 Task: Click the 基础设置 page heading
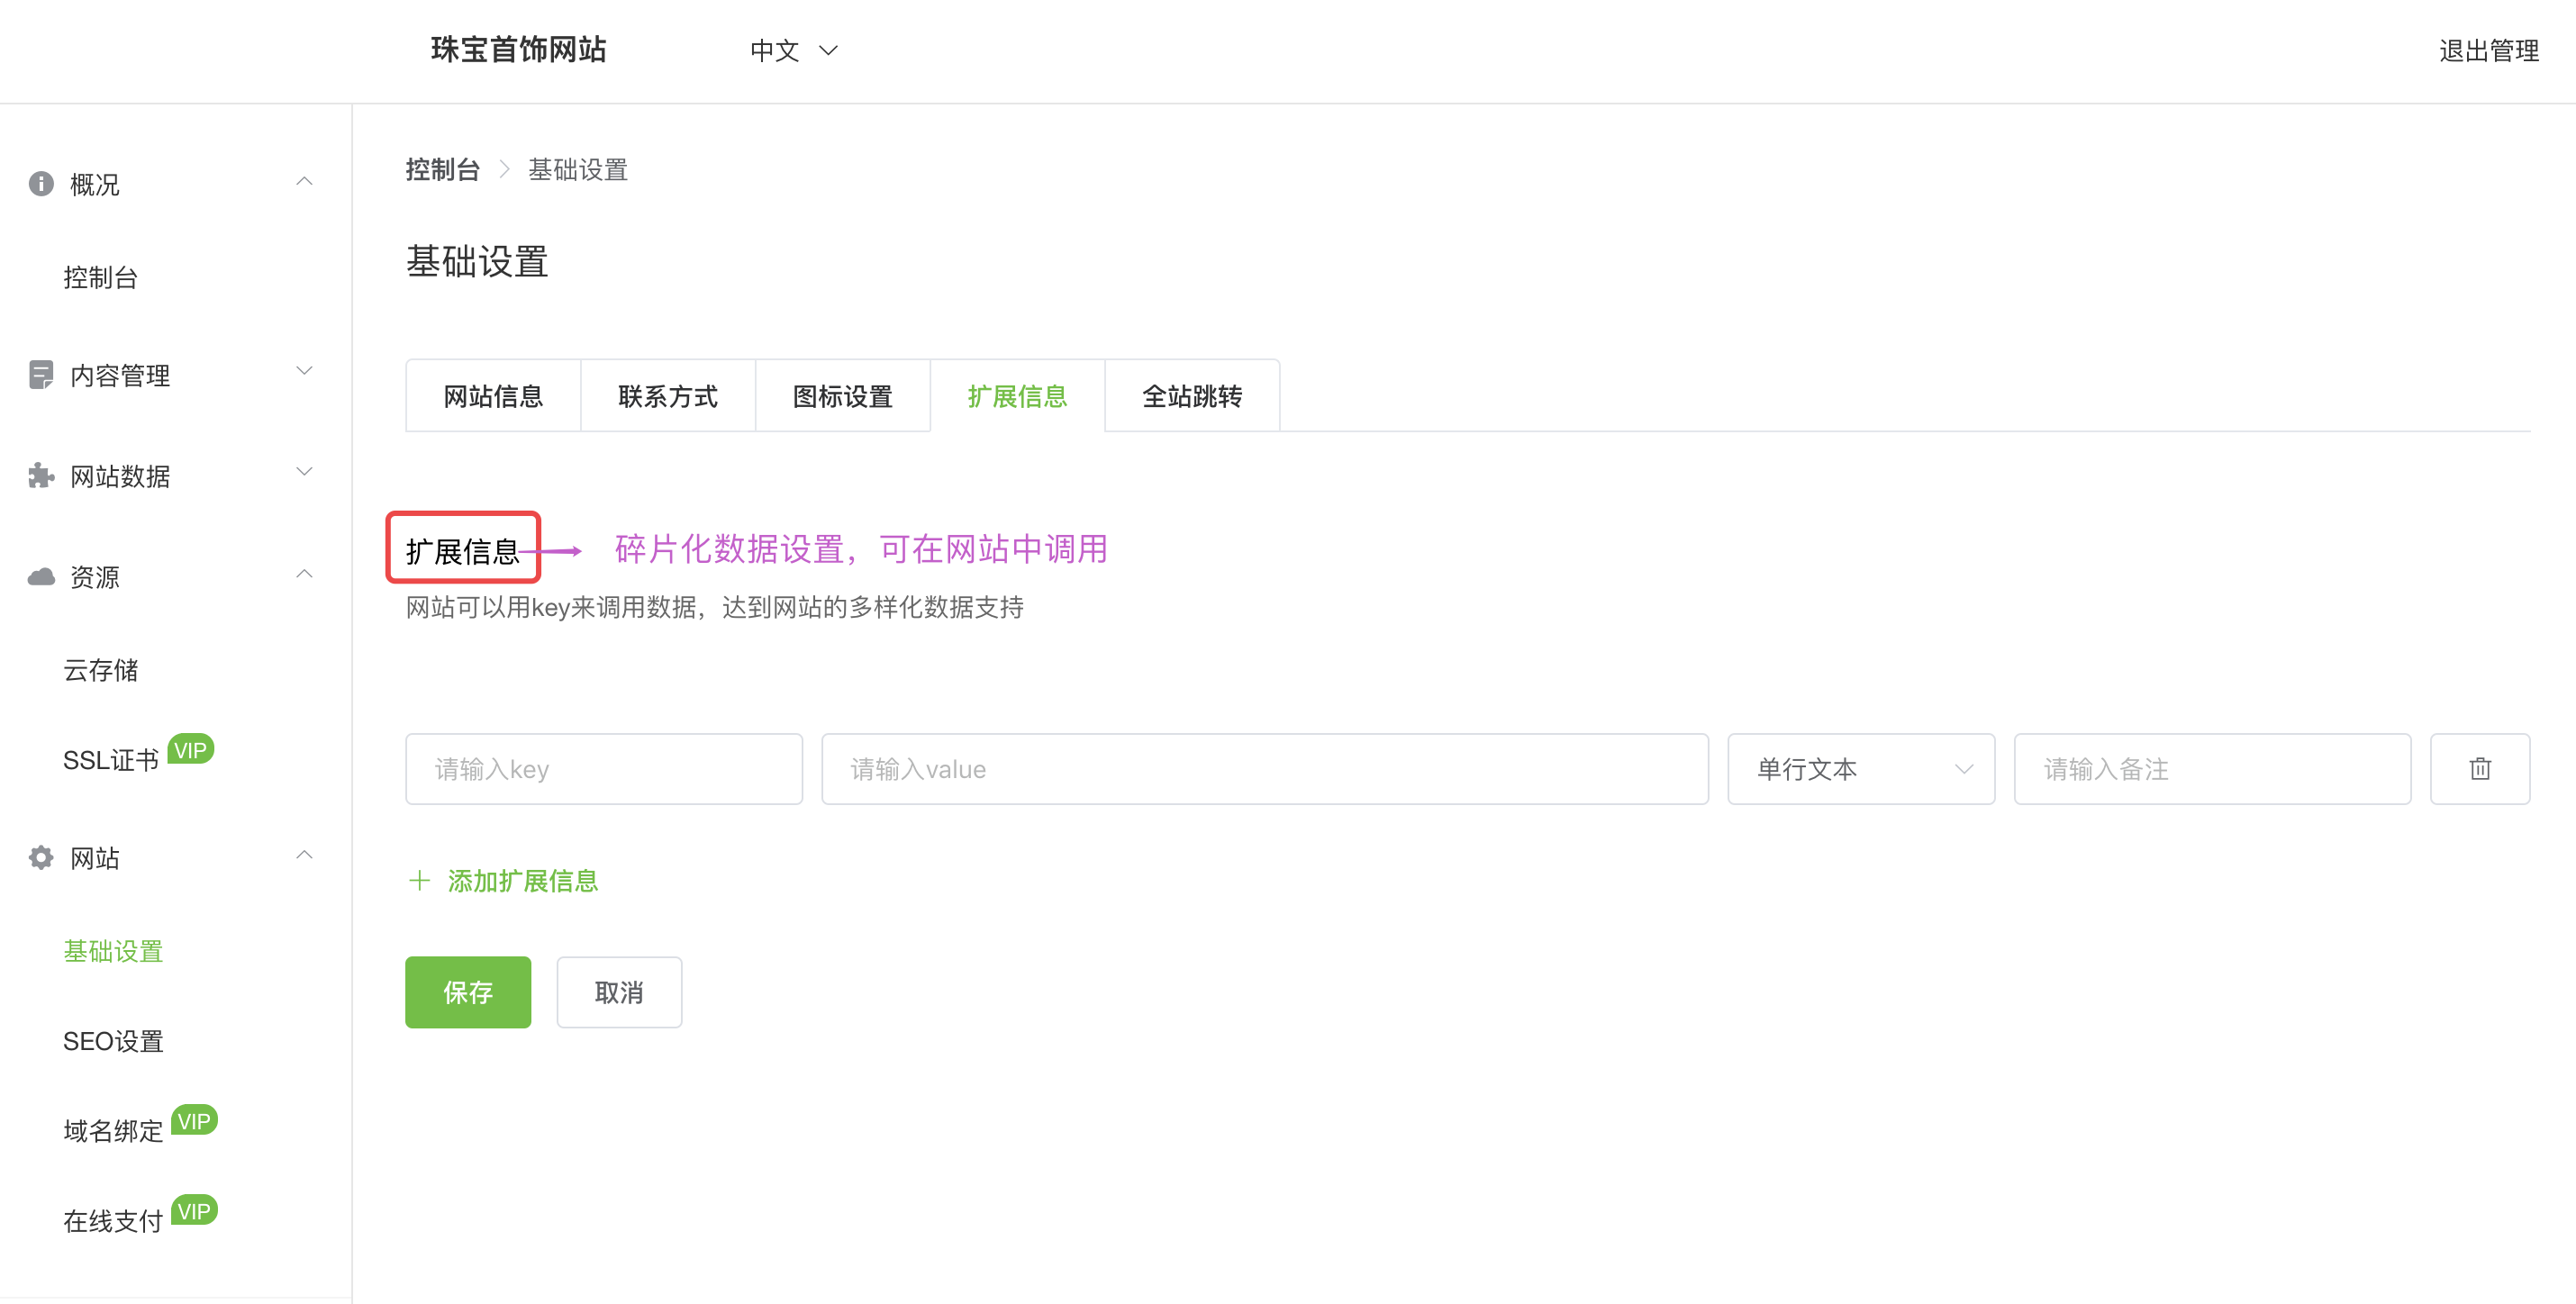pos(477,262)
